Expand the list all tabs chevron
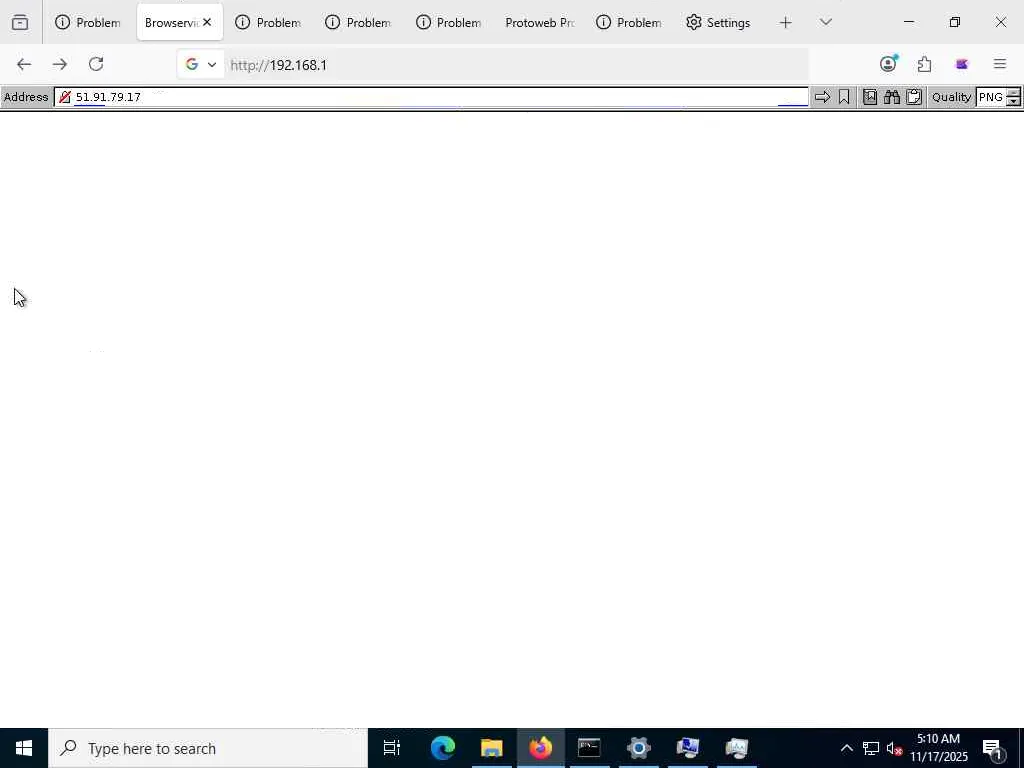The image size is (1024, 768). coord(825,22)
